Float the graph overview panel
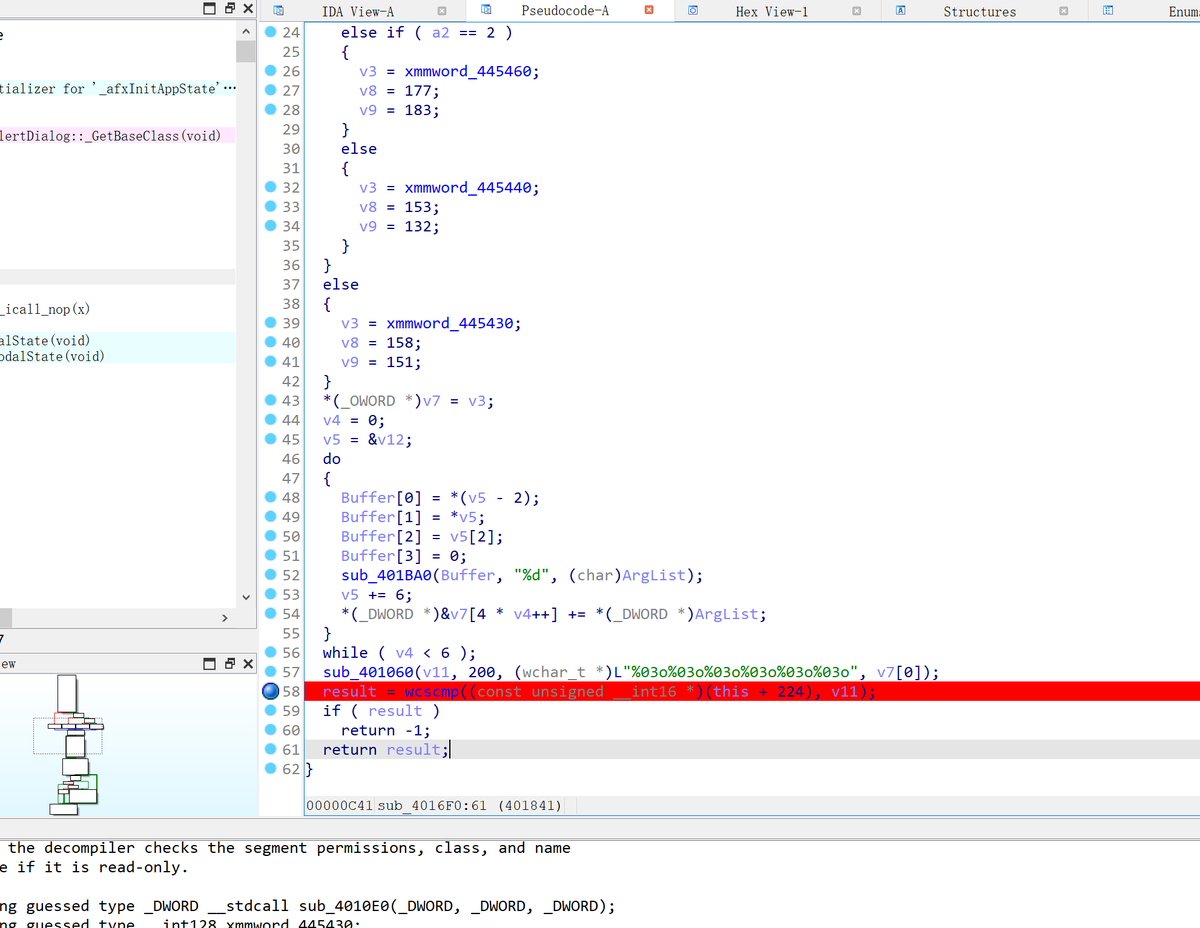1200x928 pixels. (x=229, y=663)
